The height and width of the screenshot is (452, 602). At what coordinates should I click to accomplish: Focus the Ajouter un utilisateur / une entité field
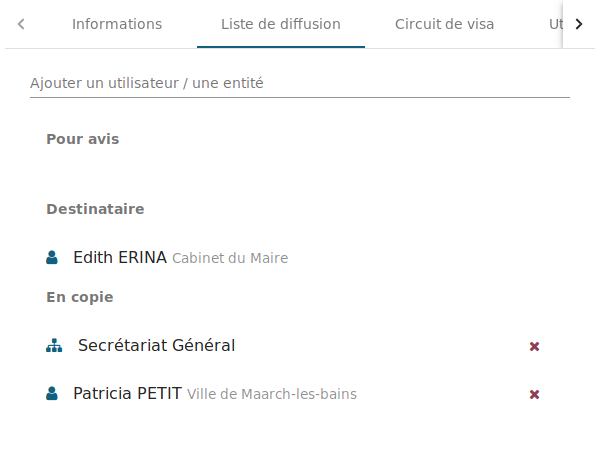coord(300,83)
